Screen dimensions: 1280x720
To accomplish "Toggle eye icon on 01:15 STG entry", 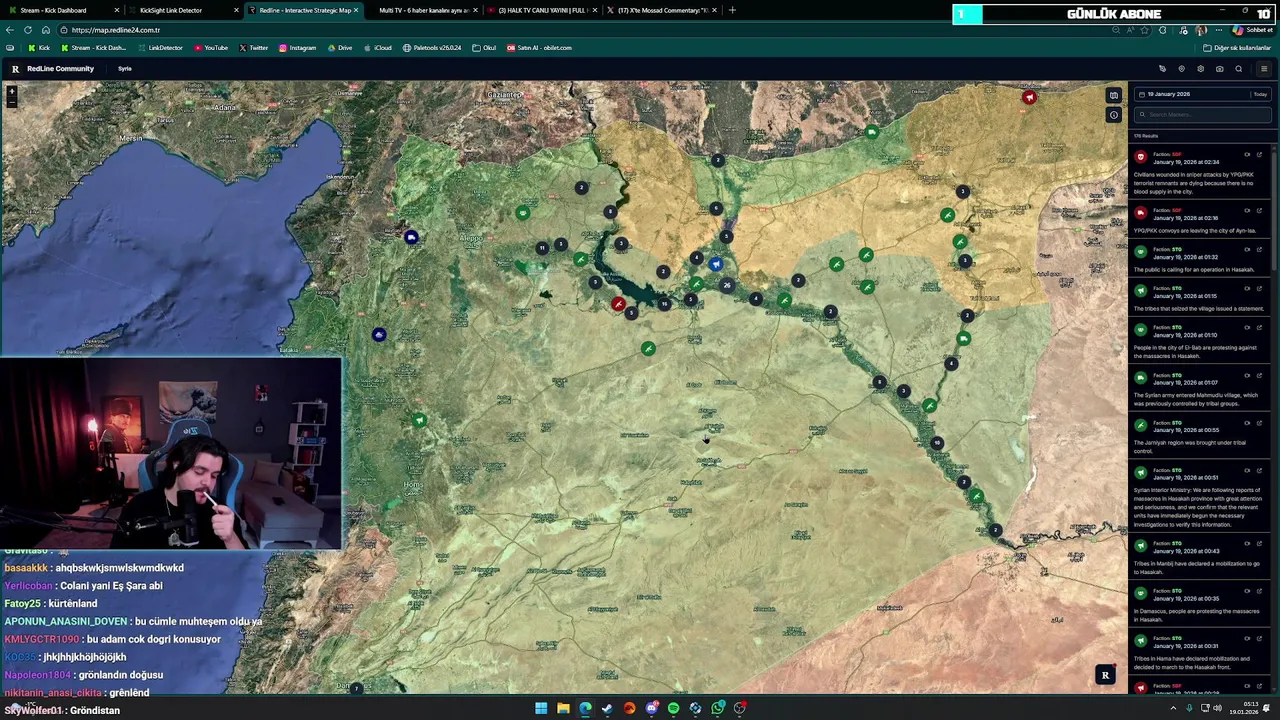I will point(1247,289).
